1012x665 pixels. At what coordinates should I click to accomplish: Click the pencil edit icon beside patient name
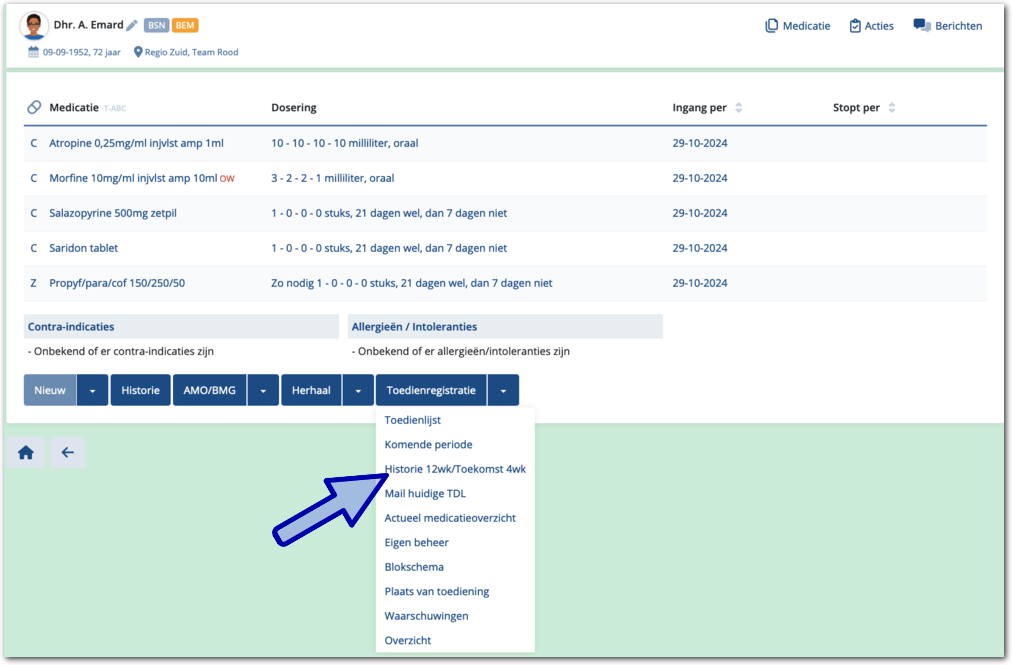[132, 25]
